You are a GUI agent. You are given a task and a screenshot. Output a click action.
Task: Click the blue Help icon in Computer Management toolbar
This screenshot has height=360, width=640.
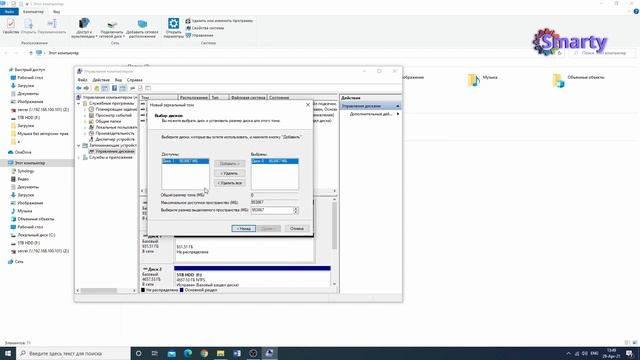pos(114,88)
